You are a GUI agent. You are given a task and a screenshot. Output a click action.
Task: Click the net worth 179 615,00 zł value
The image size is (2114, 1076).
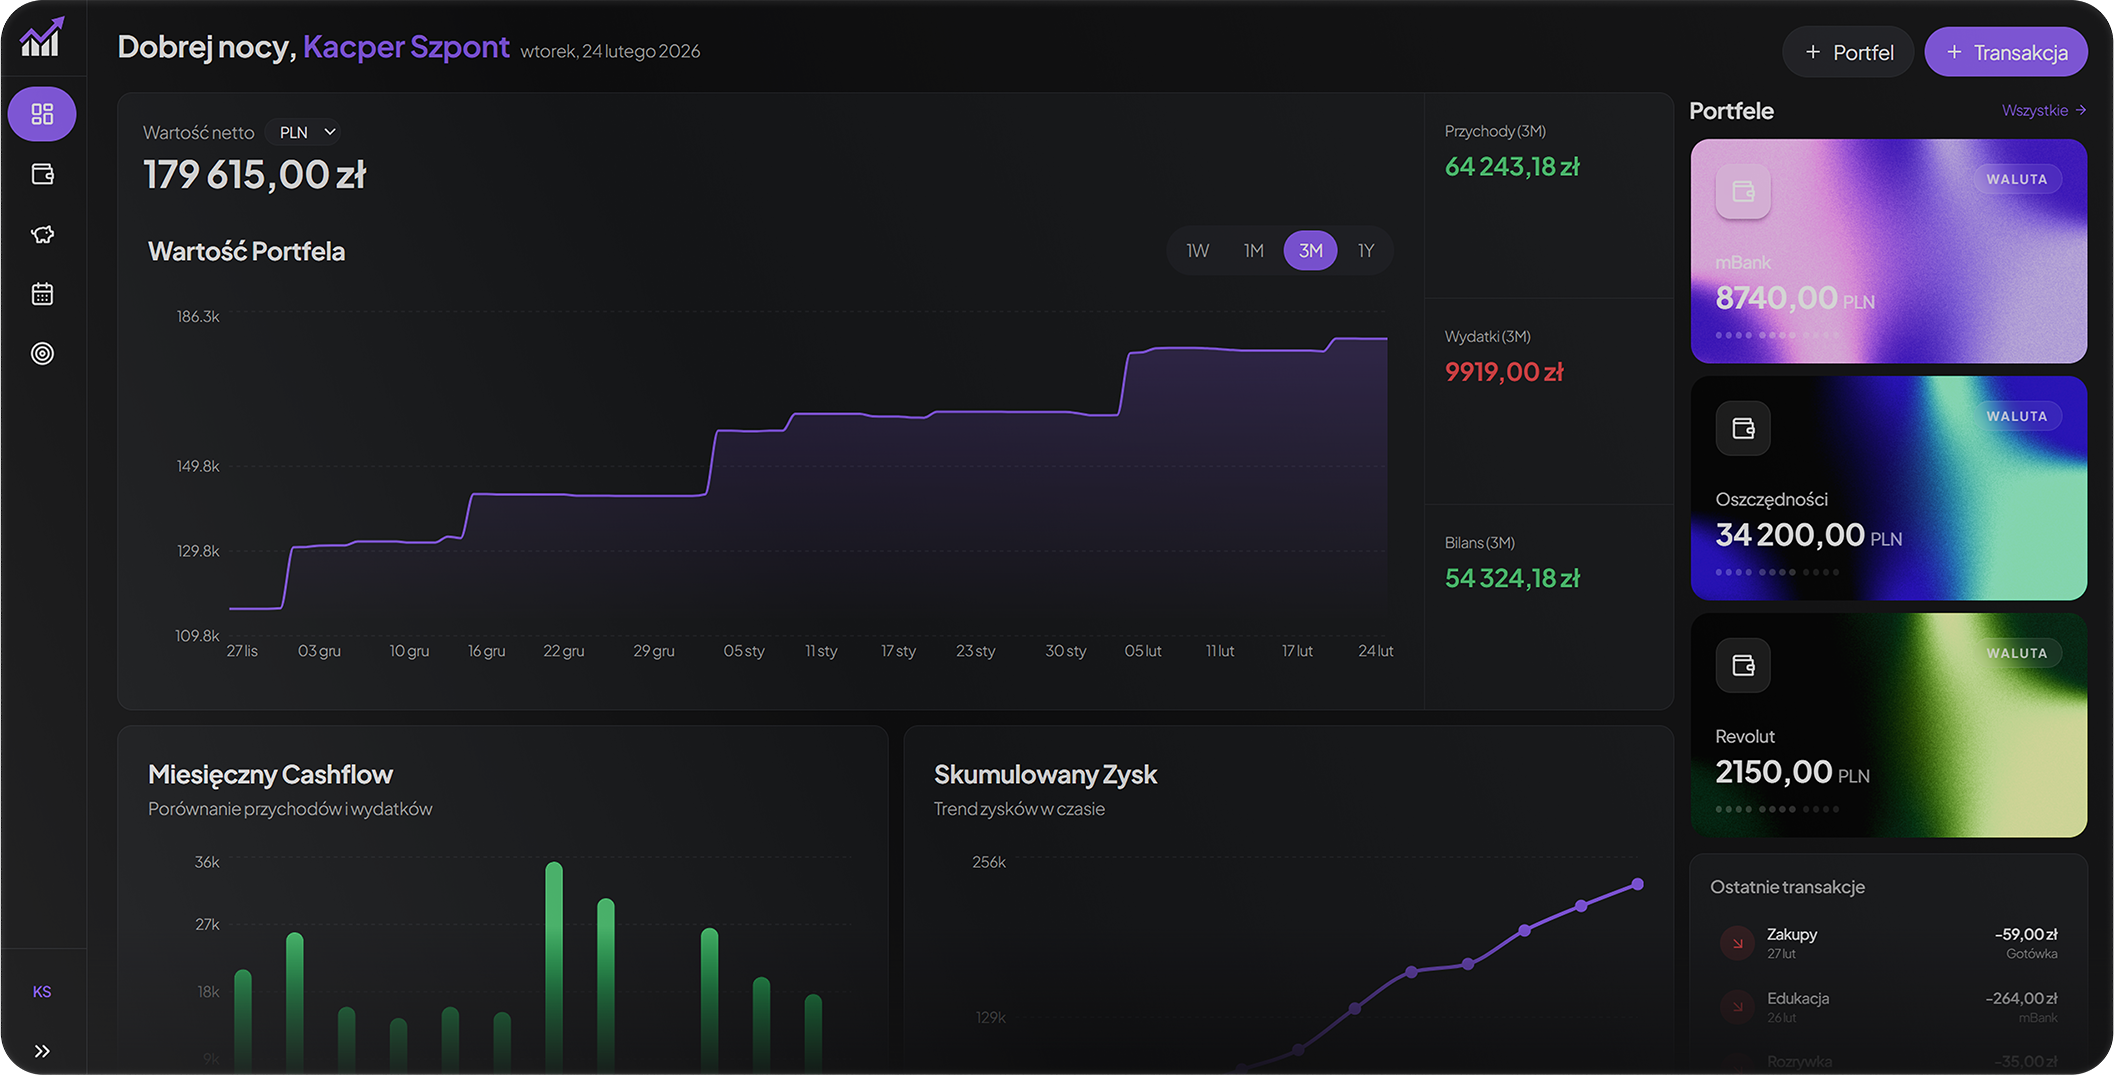point(255,175)
